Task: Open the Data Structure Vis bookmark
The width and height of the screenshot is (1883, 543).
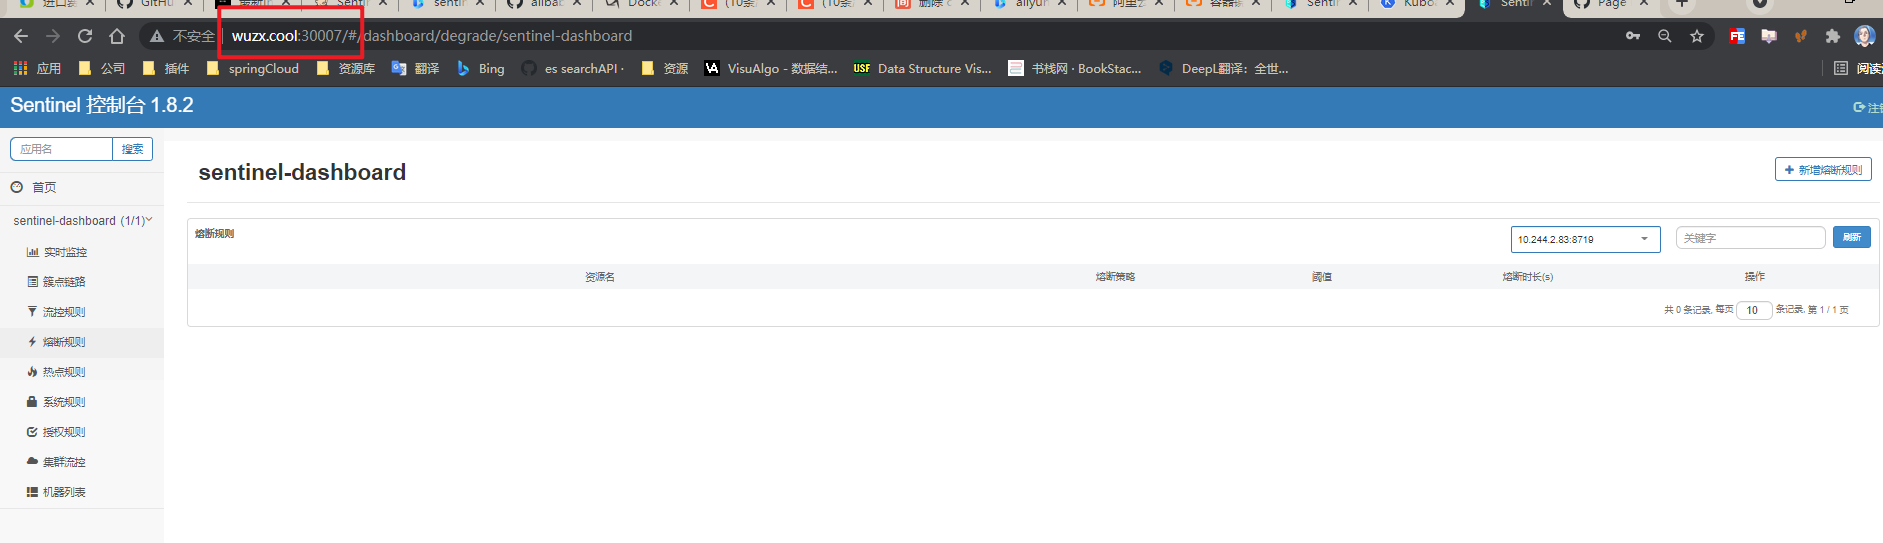Action: click(x=922, y=68)
